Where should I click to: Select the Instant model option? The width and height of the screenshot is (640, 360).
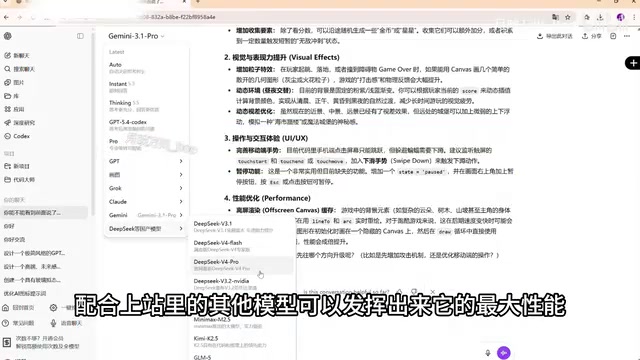coord(146,87)
